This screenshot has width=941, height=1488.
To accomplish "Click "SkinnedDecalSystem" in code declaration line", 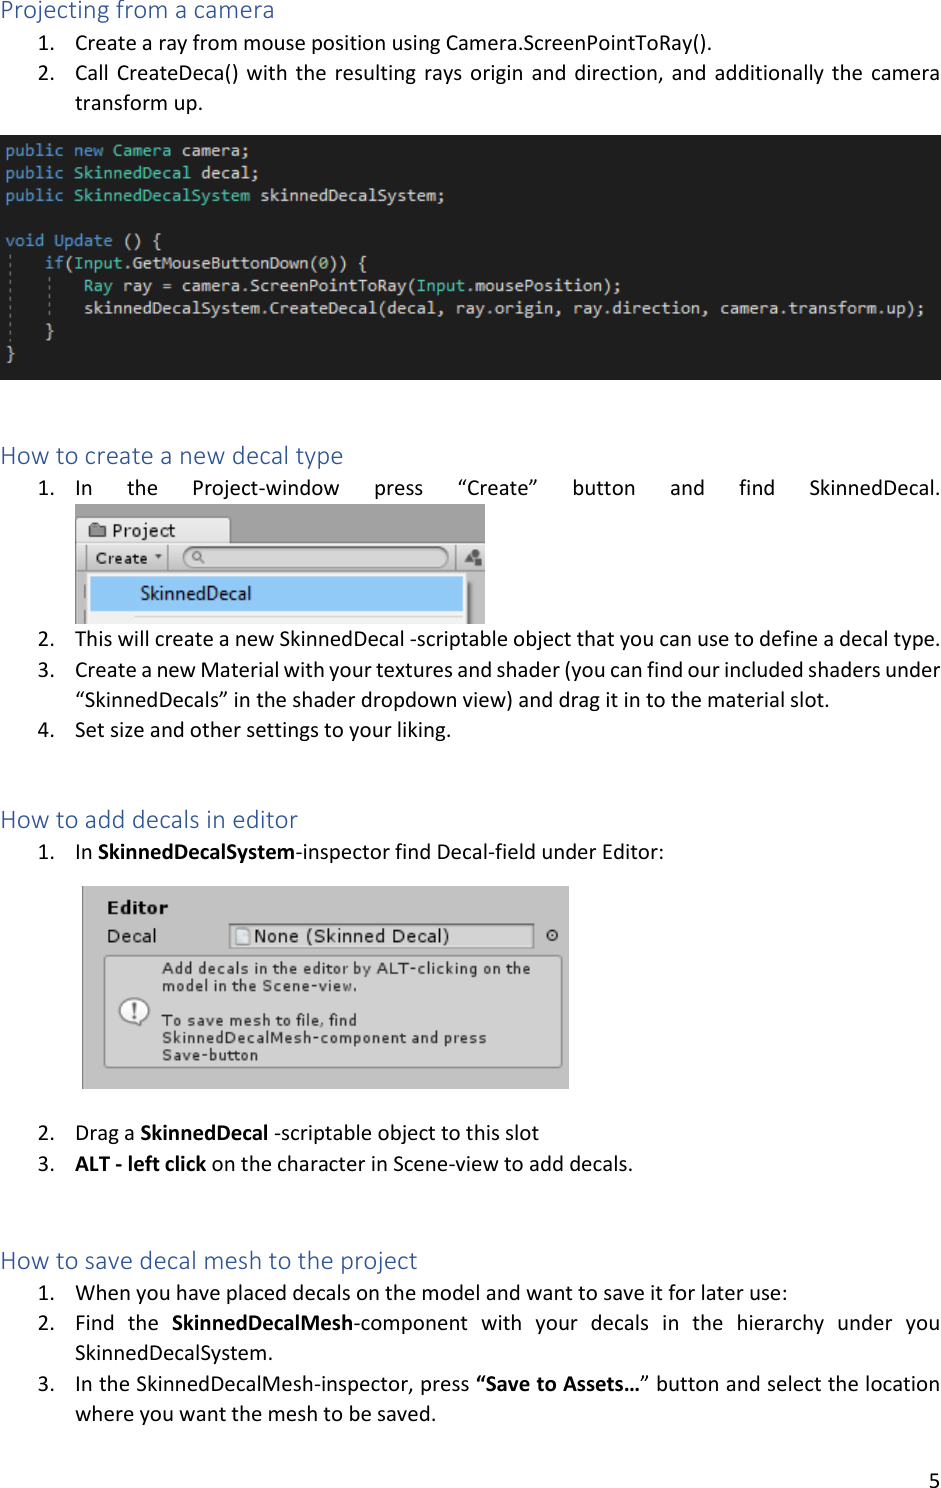I will point(162,195).
